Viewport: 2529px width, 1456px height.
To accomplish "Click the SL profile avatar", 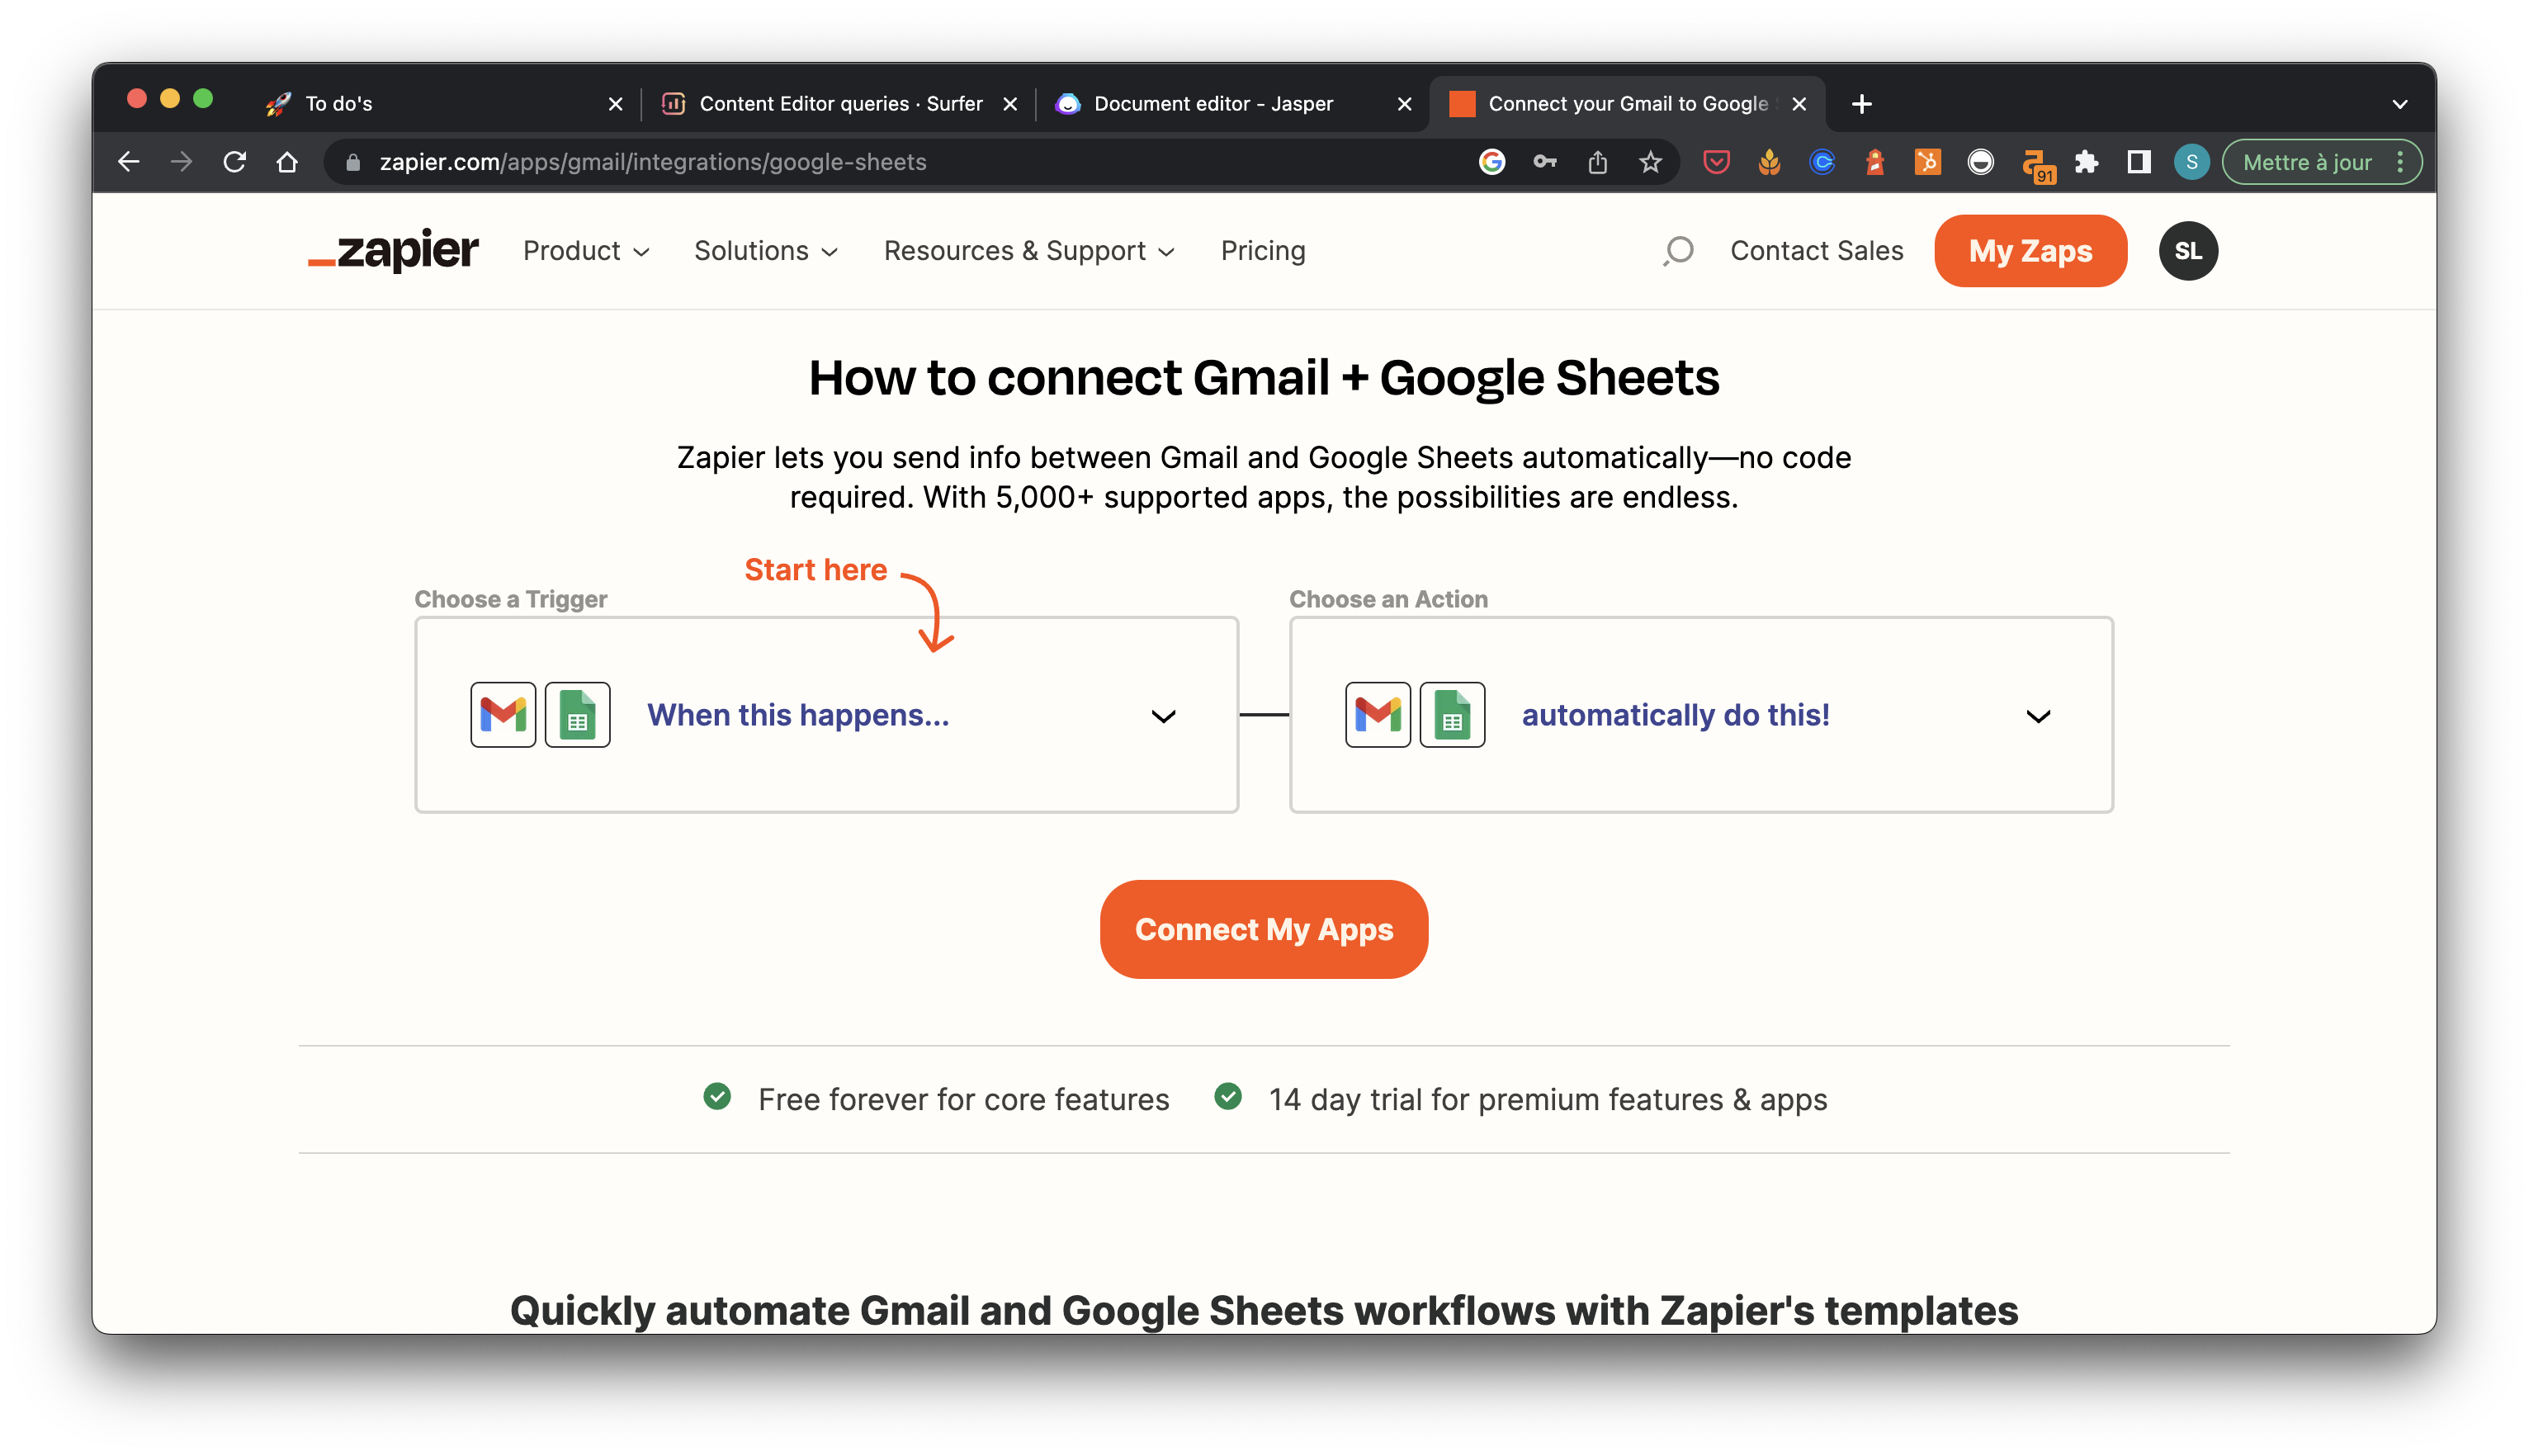I will [x=2188, y=251].
